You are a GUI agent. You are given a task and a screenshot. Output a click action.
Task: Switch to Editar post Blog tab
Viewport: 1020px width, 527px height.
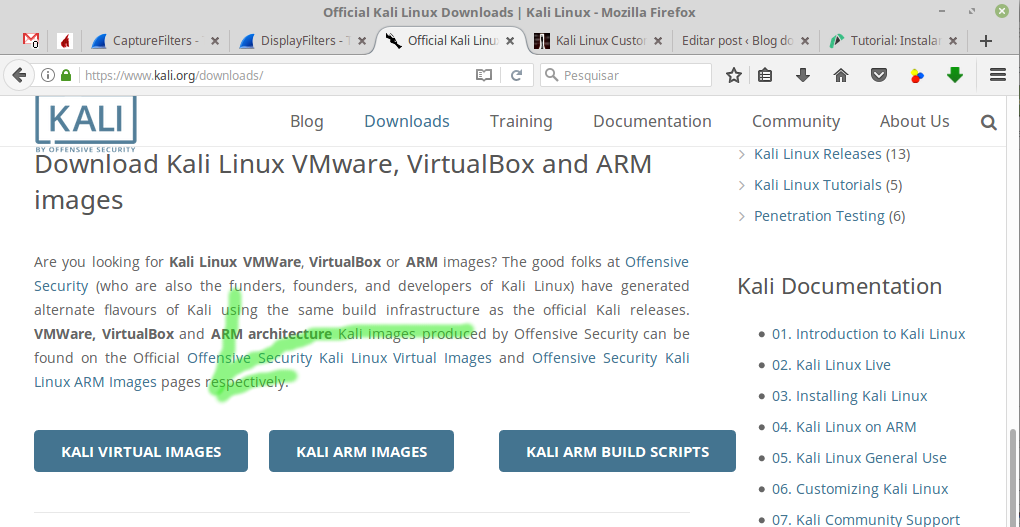coord(746,41)
